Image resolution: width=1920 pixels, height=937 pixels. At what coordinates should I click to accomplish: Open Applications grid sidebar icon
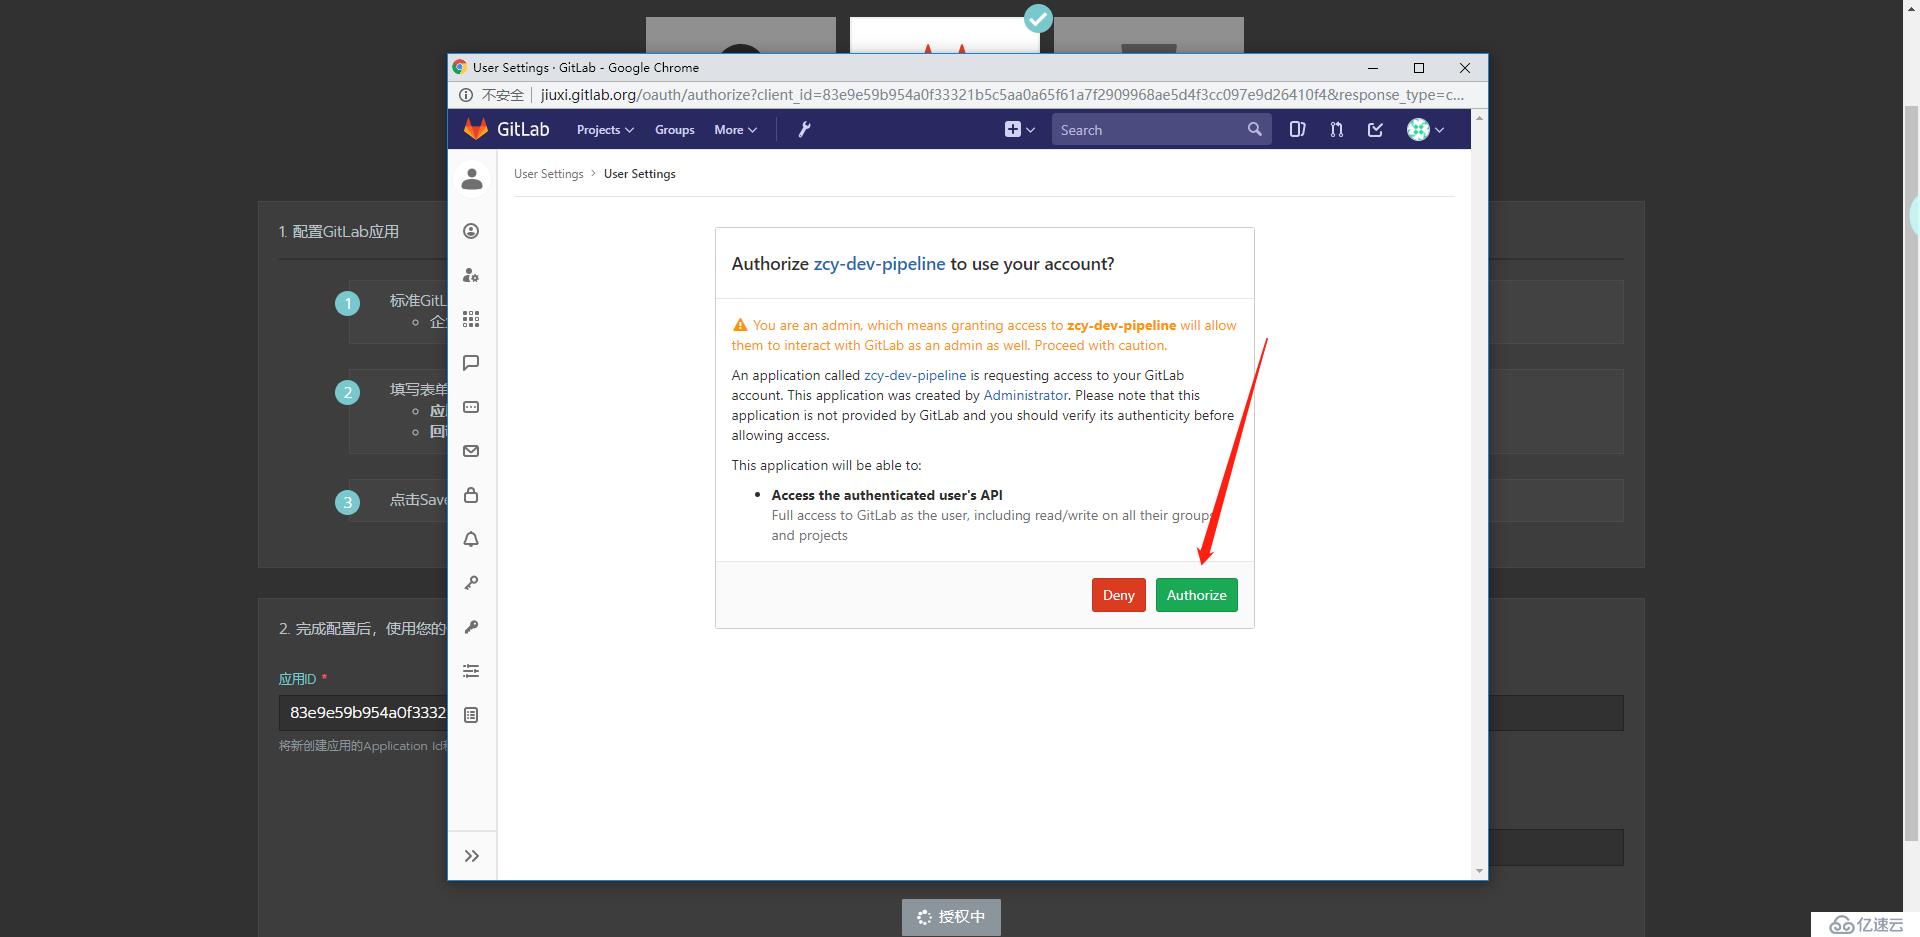point(471,319)
